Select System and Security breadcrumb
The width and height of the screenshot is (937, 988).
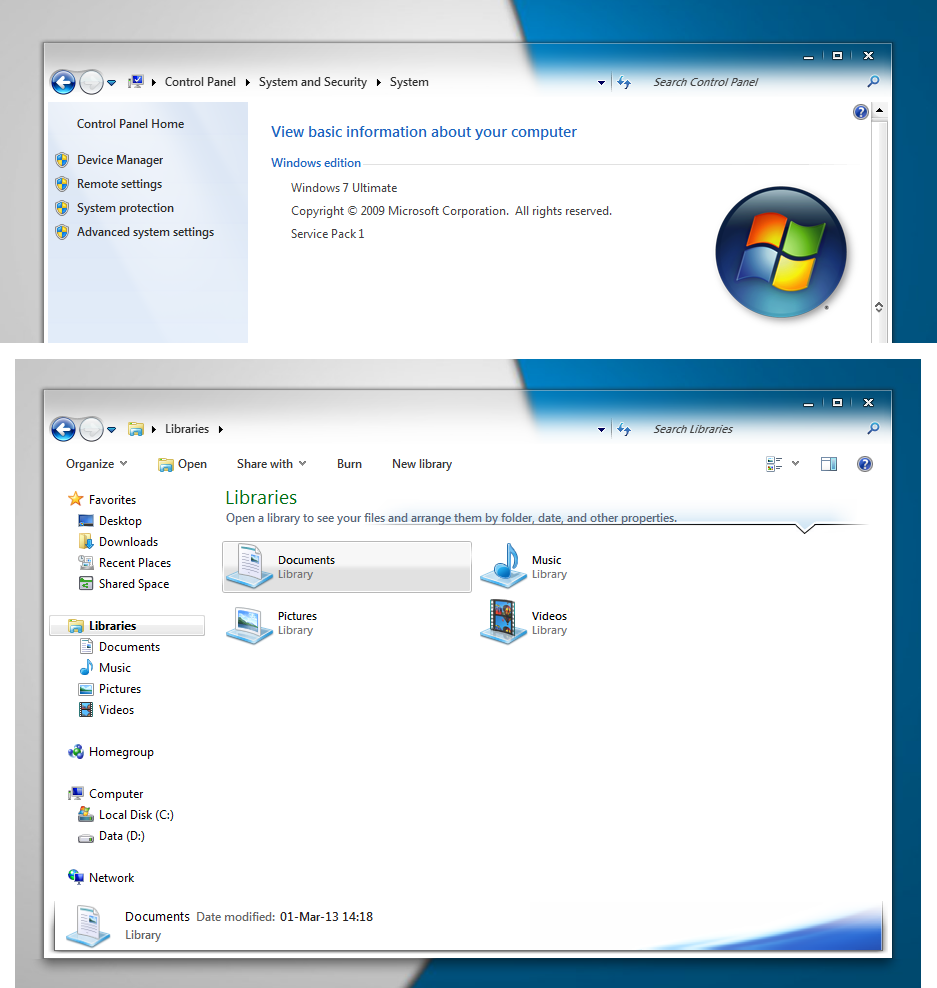pyautogui.click(x=313, y=82)
